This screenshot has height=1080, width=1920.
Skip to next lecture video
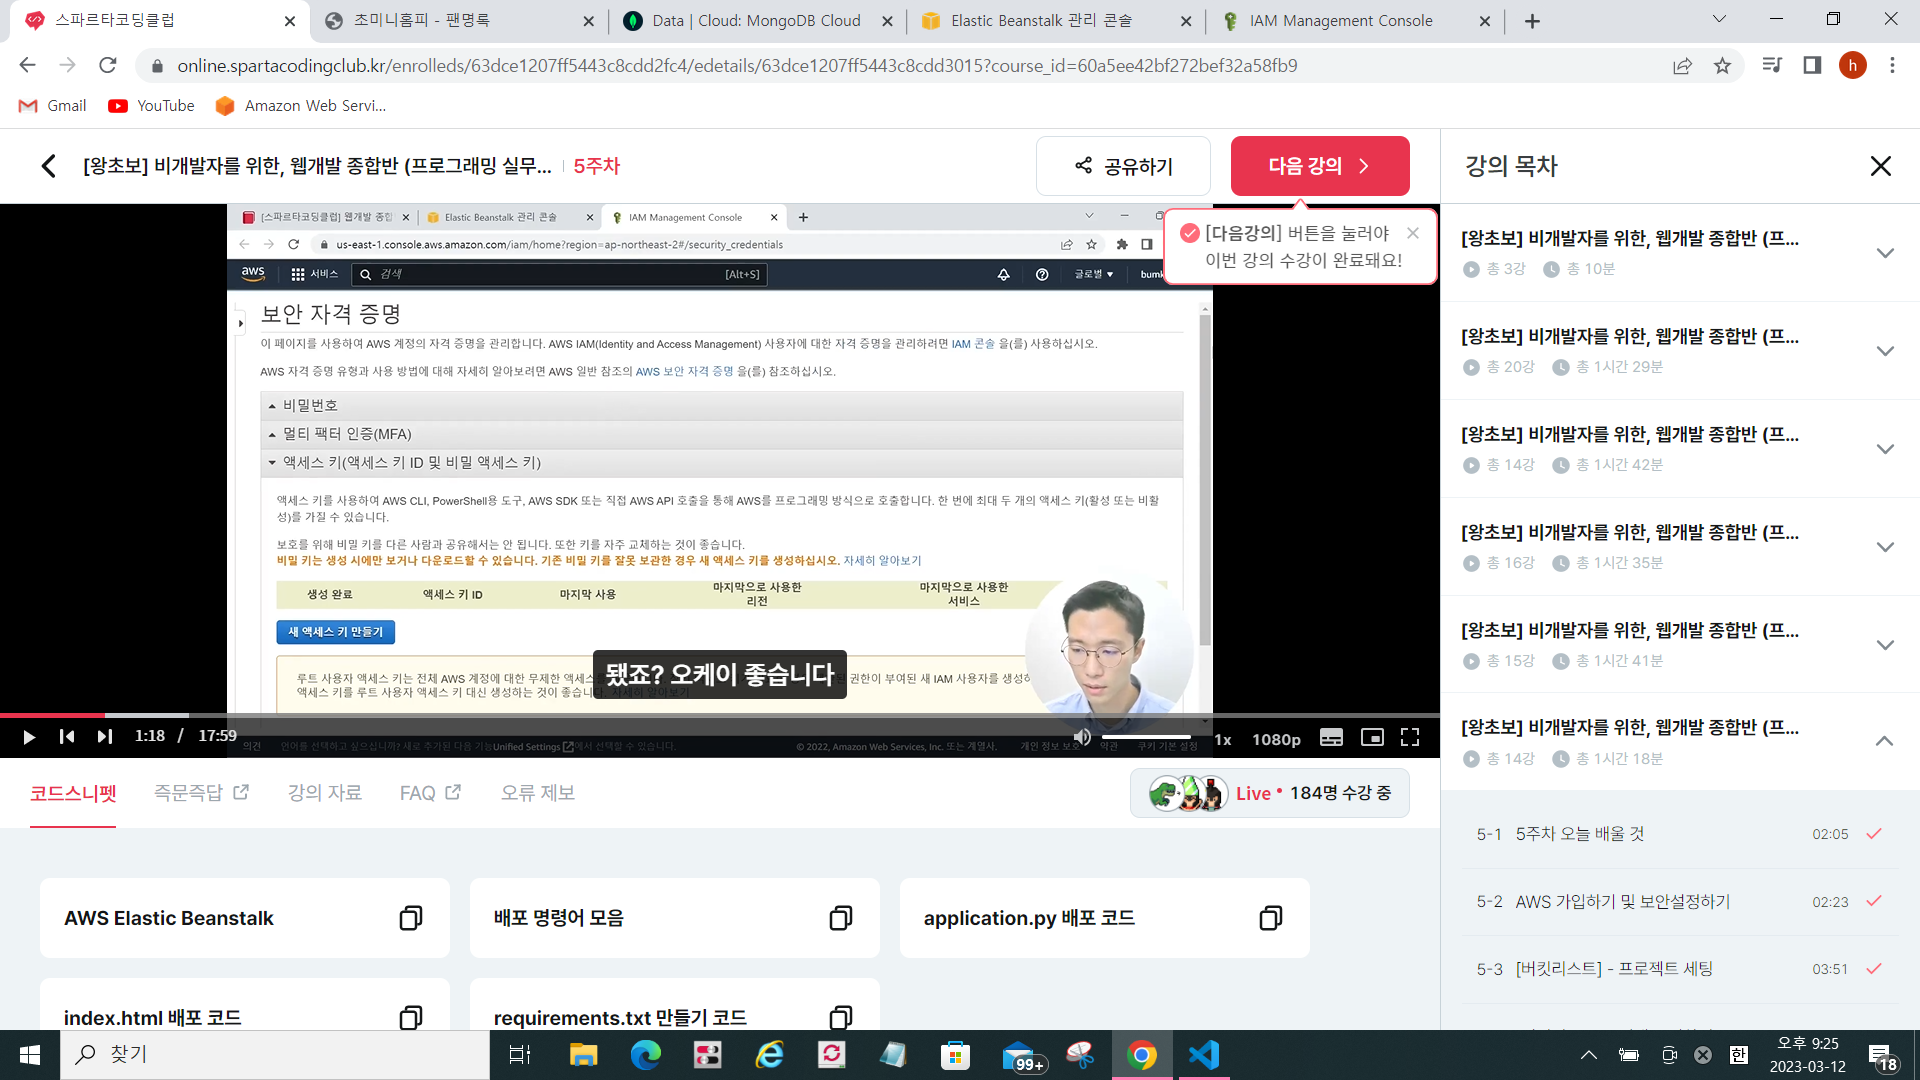[x=105, y=737]
